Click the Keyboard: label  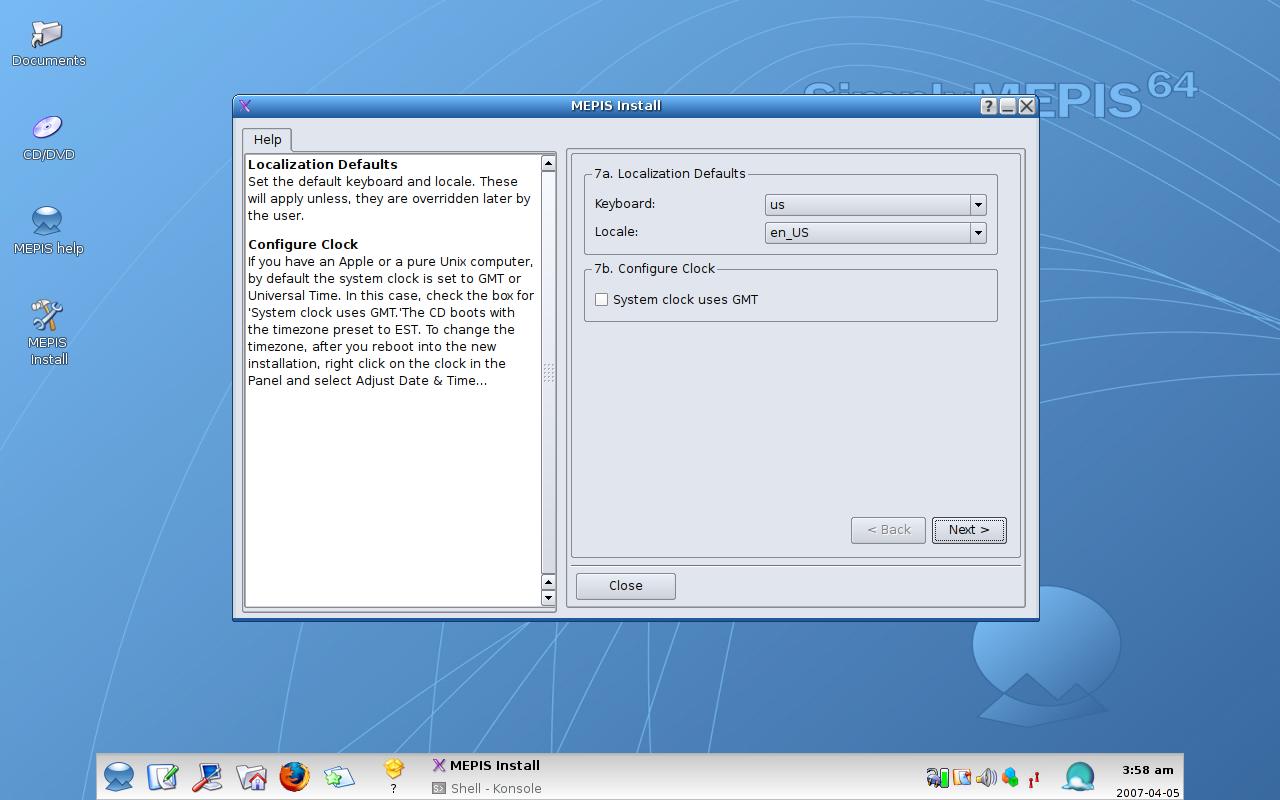pos(625,204)
